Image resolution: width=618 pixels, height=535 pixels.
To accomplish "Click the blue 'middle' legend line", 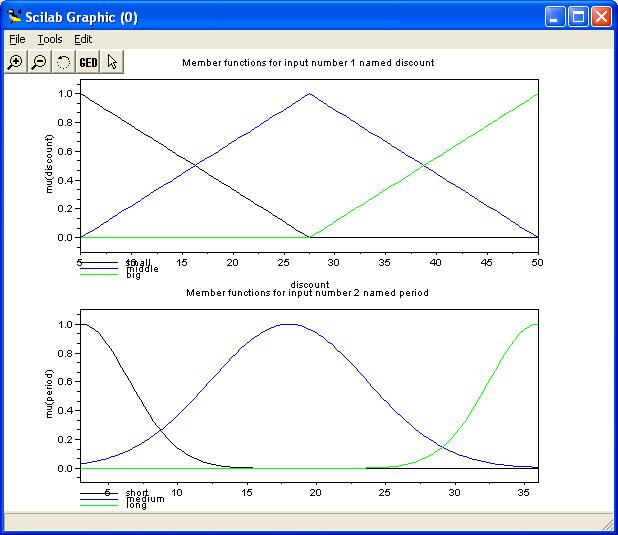I will coord(100,269).
